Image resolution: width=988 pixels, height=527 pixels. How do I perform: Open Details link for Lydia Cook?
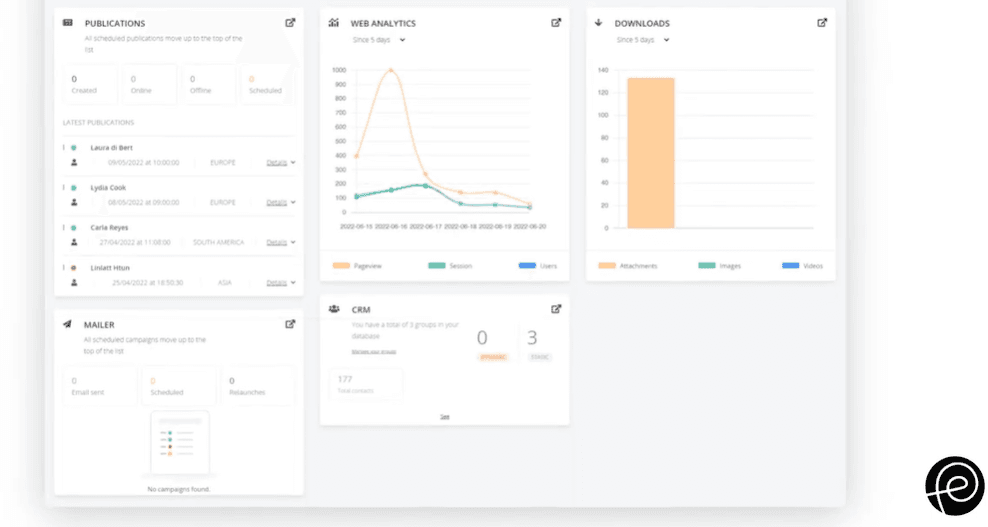[277, 202]
